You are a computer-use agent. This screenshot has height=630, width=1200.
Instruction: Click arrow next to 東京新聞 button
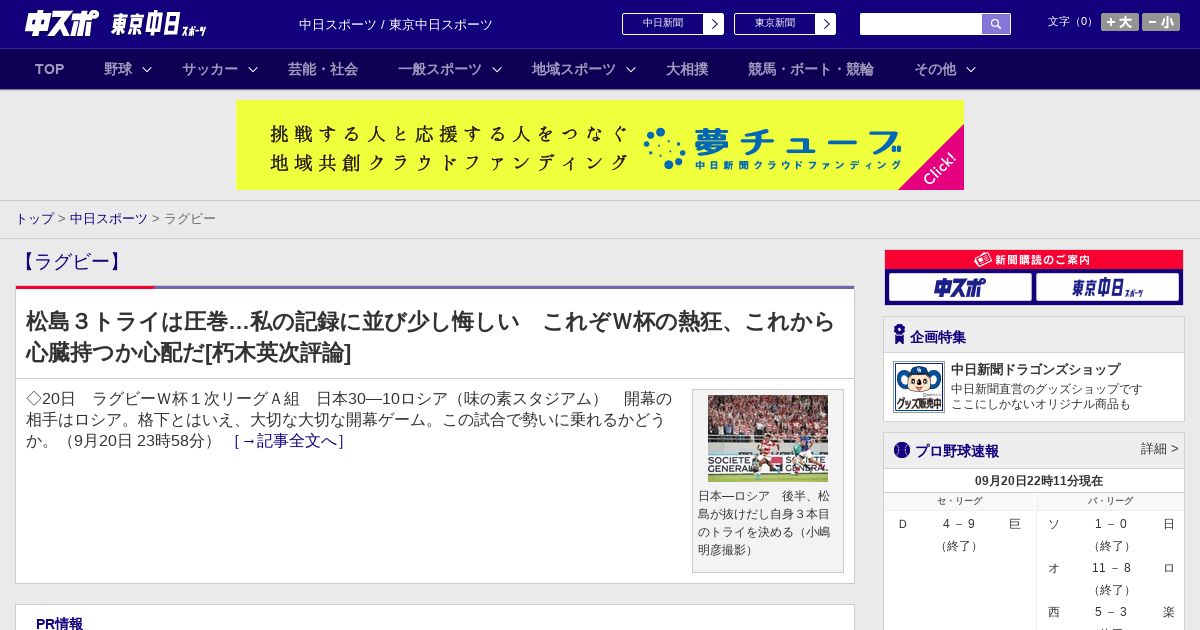[x=826, y=24]
